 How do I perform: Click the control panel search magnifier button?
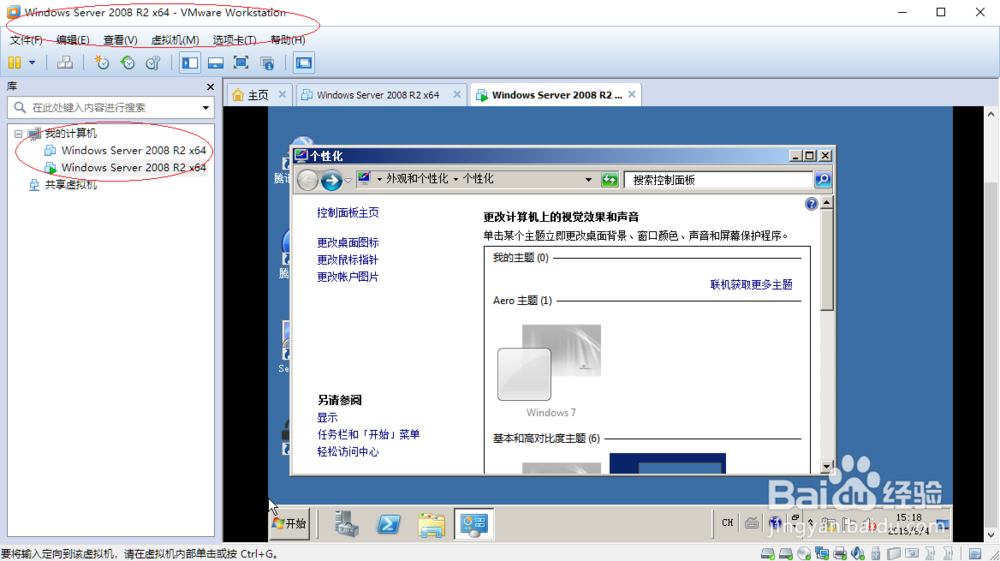pos(823,180)
